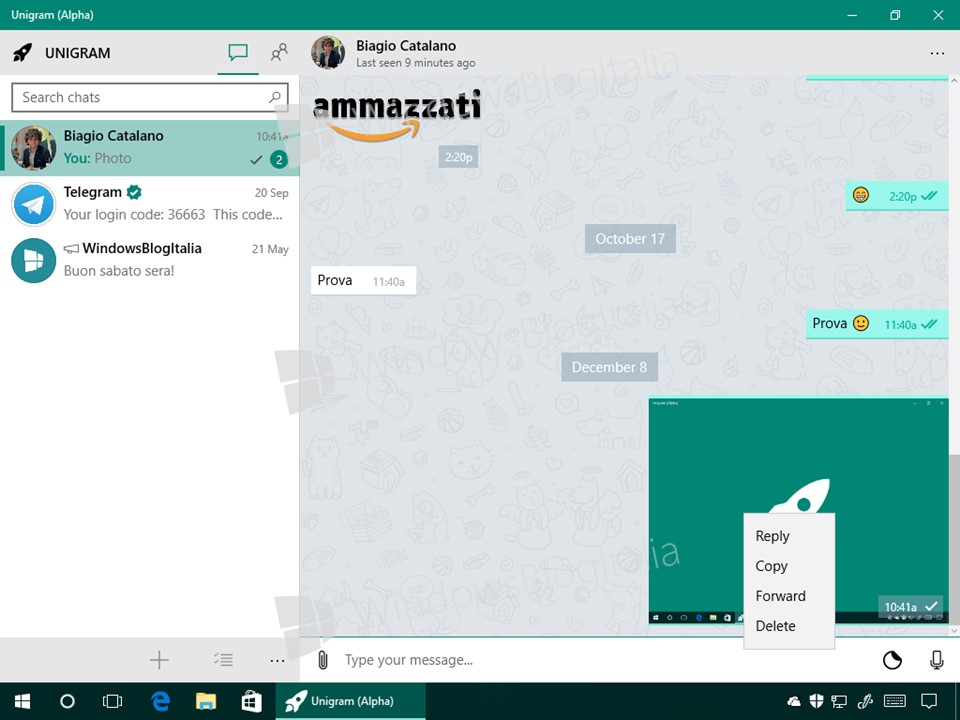Viewport: 960px width, 720px height.
Task: Click the microphone voice message icon
Action: [x=936, y=660]
